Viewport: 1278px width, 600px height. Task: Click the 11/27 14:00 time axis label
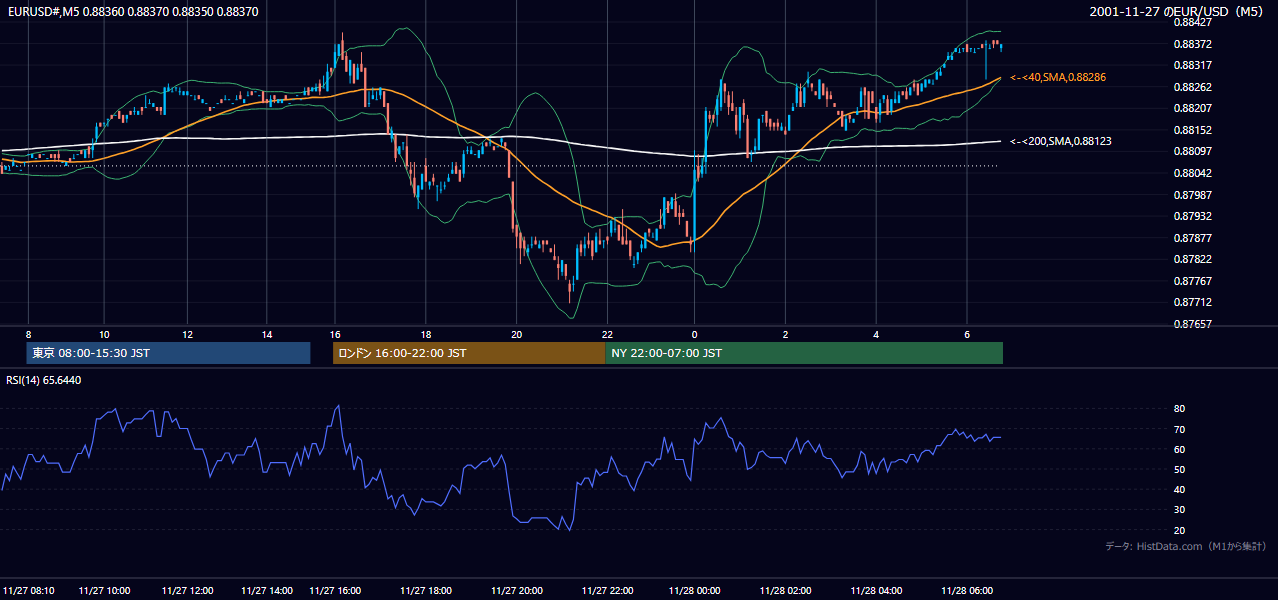(x=267, y=590)
